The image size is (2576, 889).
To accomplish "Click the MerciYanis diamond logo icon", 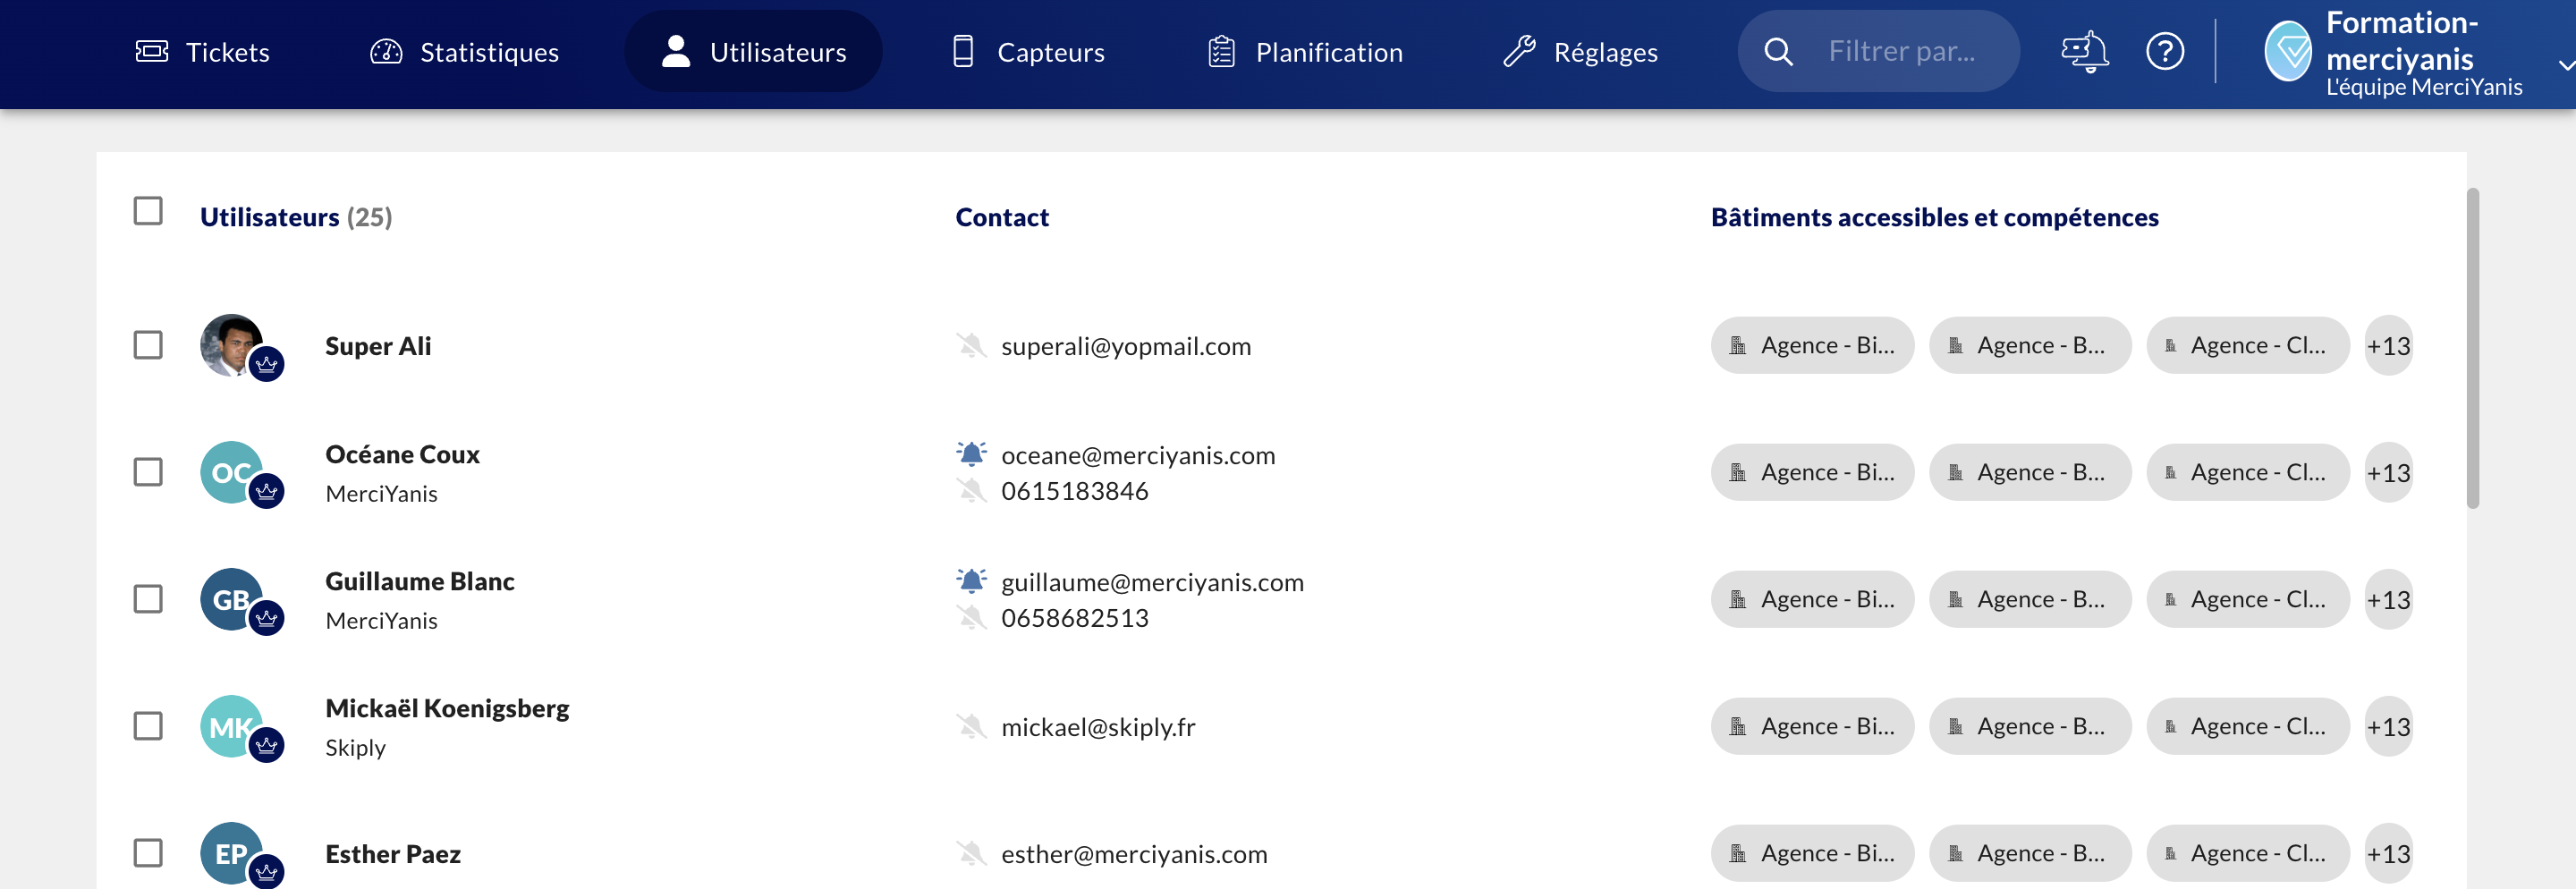I will point(2287,51).
